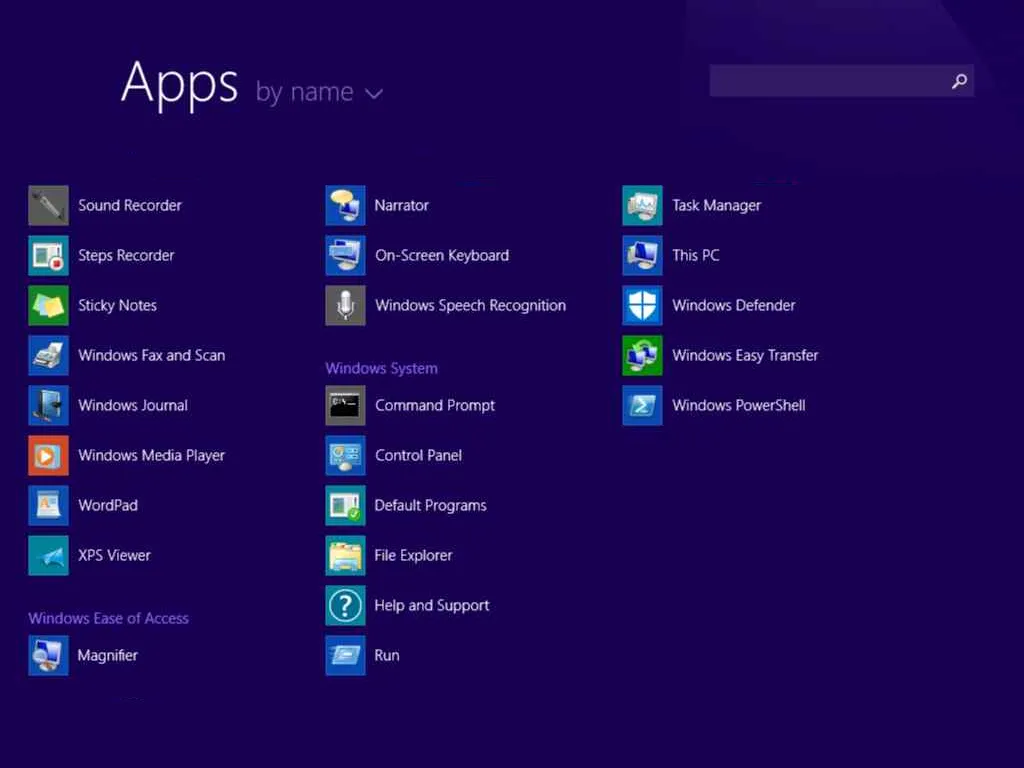1024x768 pixels.
Task: Select the 'Task Manager' label
Action: [x=717, y=206]
